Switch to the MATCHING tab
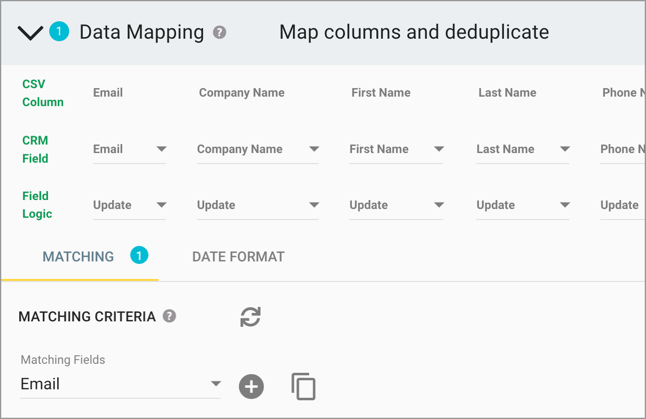This screenshot has height=419, width=646. pyautogui.click(x=80, y=257)
